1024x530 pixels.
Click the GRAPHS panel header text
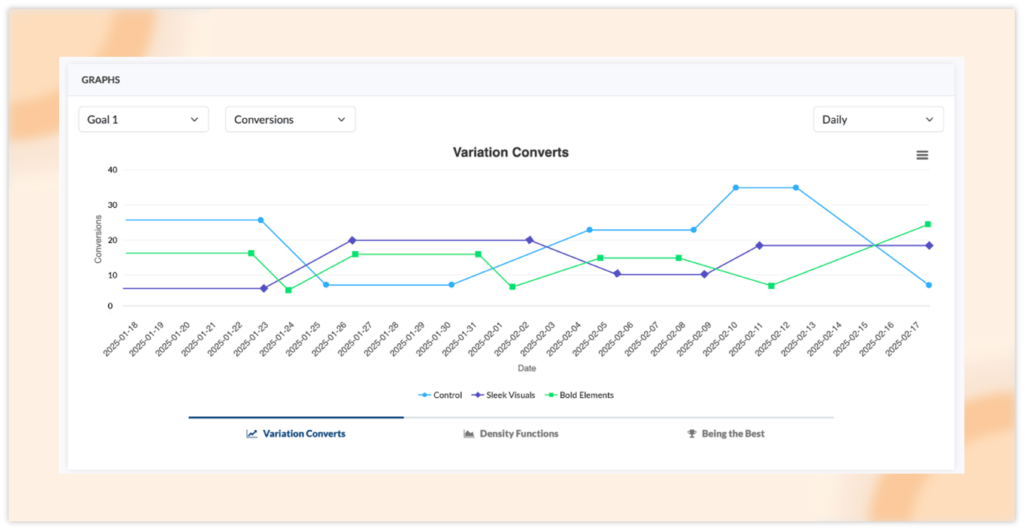click(101, 80)
